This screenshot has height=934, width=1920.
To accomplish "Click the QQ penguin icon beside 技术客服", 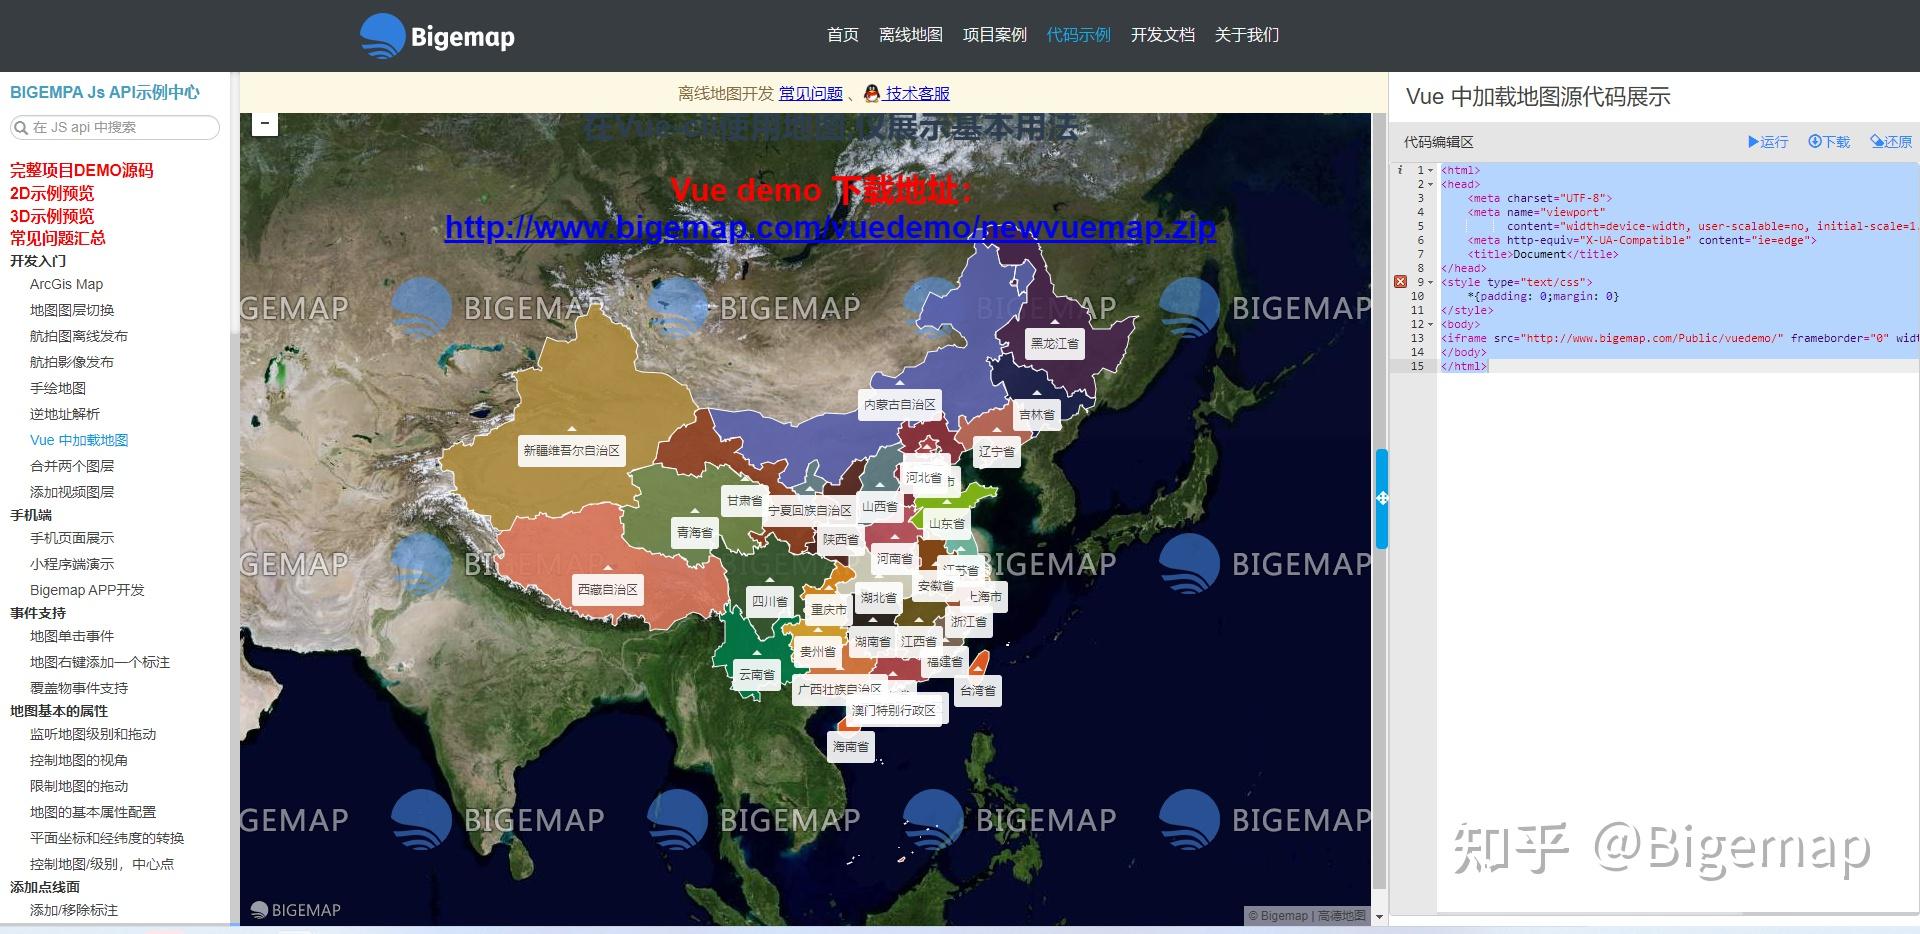I will tap(872, 93).
